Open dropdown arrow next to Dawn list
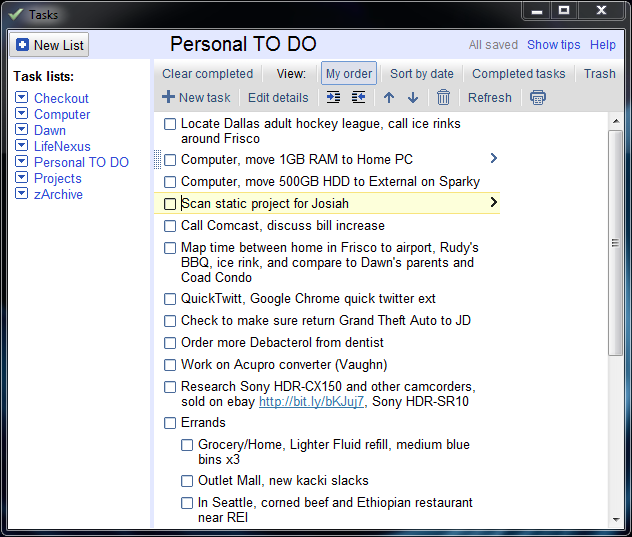The height and width of the screenshot is (537, 632). [x=21, y=129]
